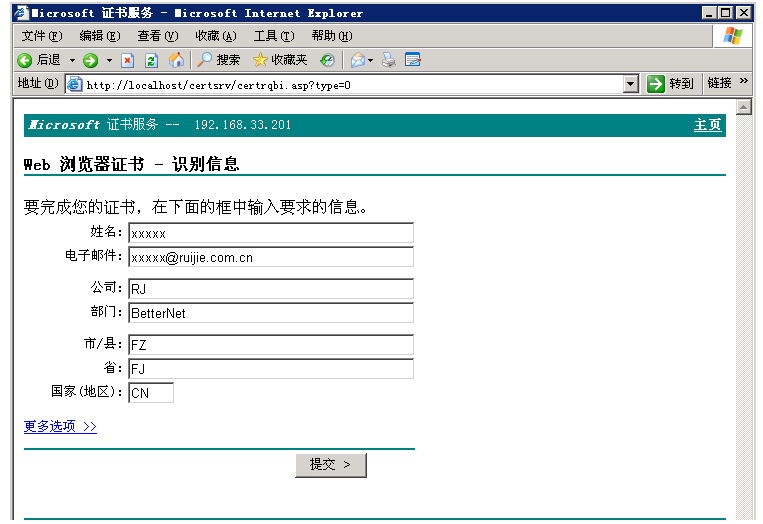This screenshot has height=524, width=763.
Task: Open the 更多选项 more options link
Action: point(60,426)
